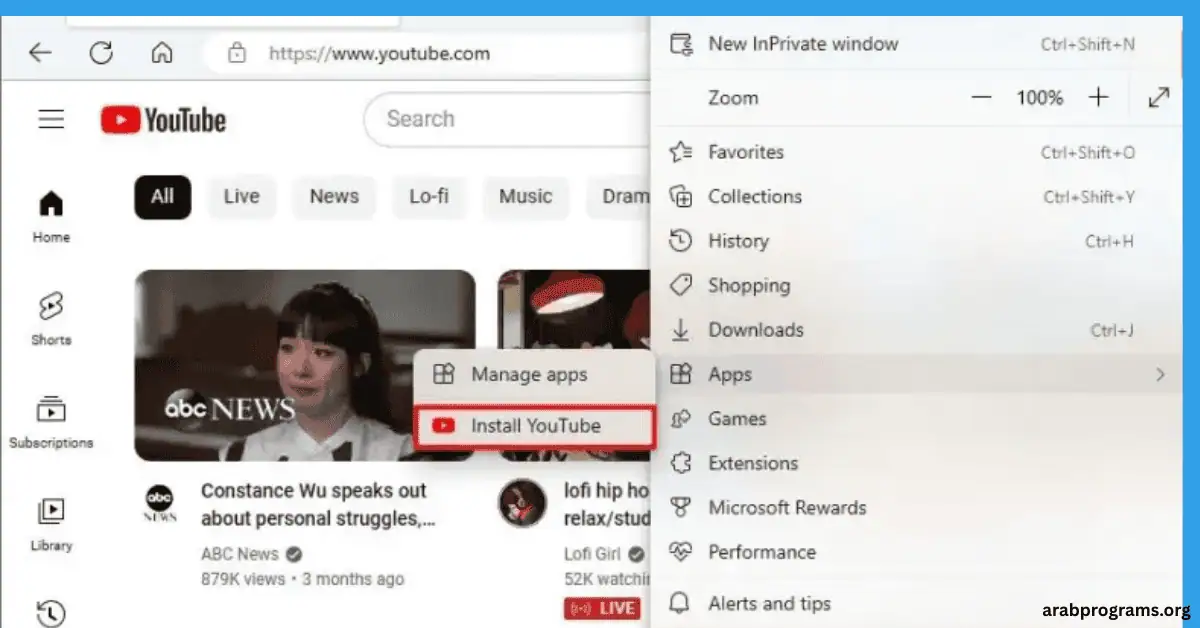Viewport: 1200px width, 628px height.
Task: Decrease zoom with the minus button
Action: coord(981,98)
